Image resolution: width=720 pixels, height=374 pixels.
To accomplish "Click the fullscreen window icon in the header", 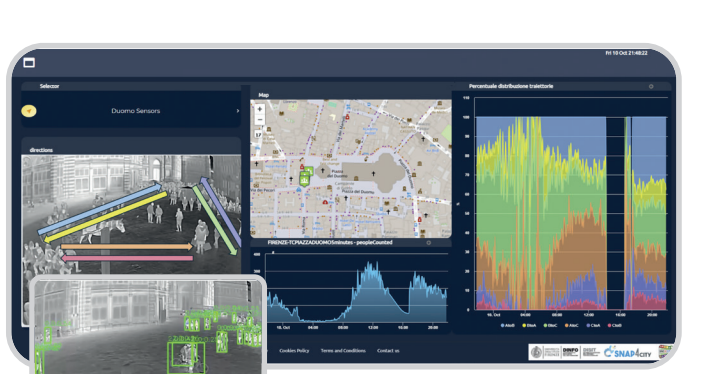I will 29,63.
